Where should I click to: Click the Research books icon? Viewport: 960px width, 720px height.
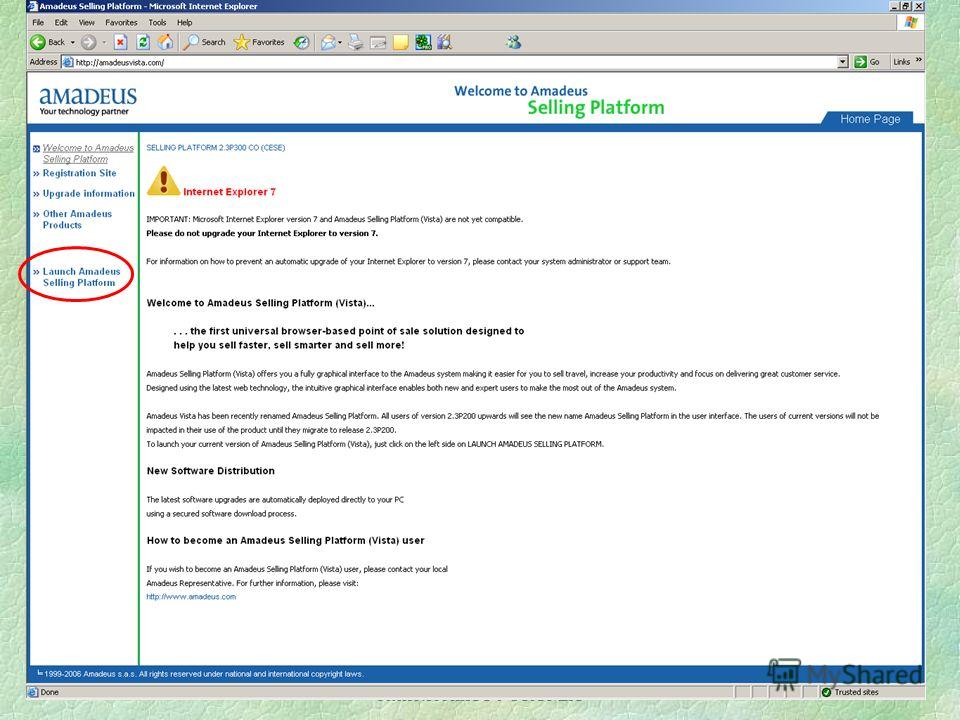[x=444, y=42]
